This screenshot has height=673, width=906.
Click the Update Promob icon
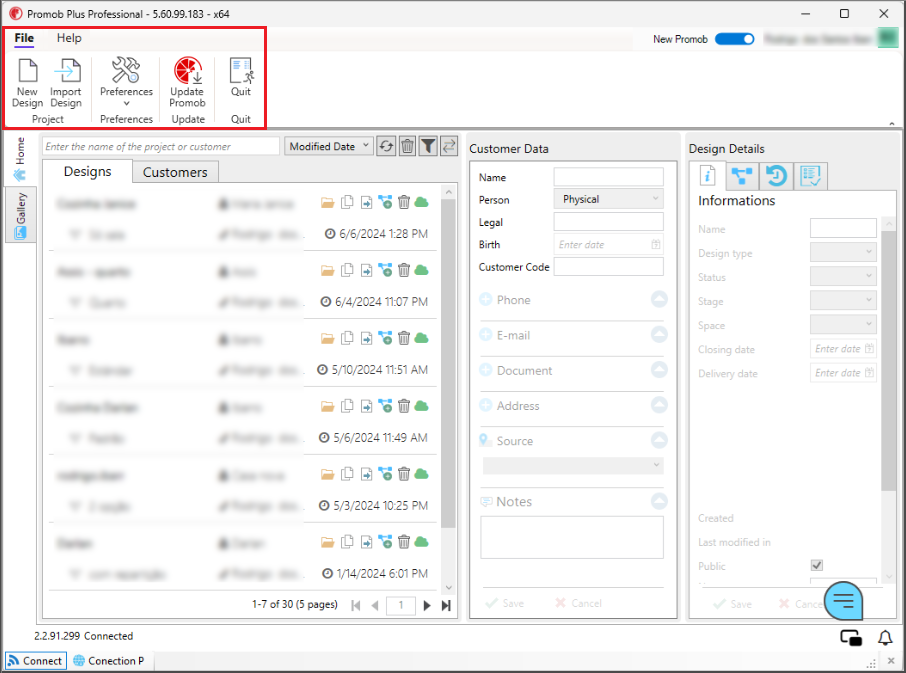[188, 70]
